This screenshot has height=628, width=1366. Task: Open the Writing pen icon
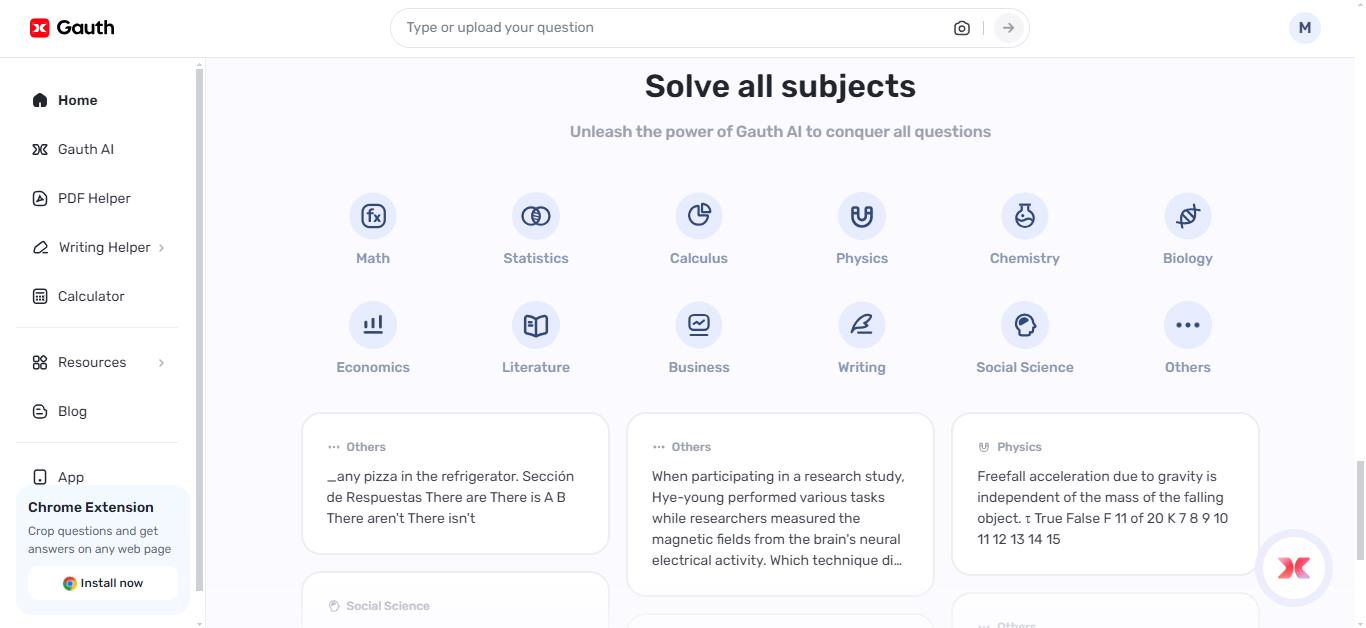pos(861,324)
